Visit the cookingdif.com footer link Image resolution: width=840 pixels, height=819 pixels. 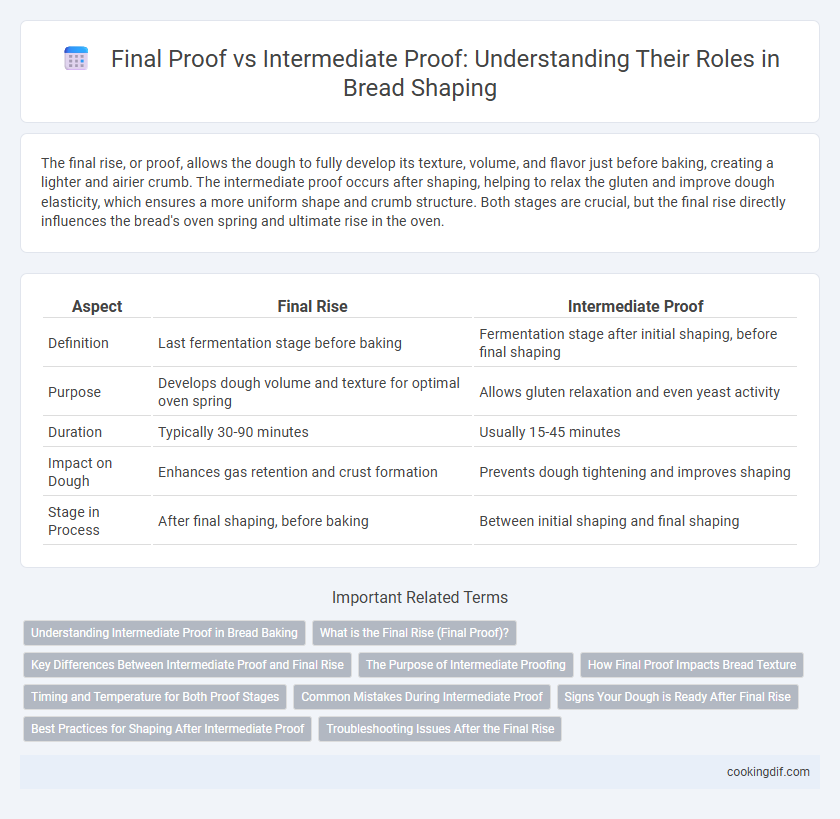(x=768, y=772)
